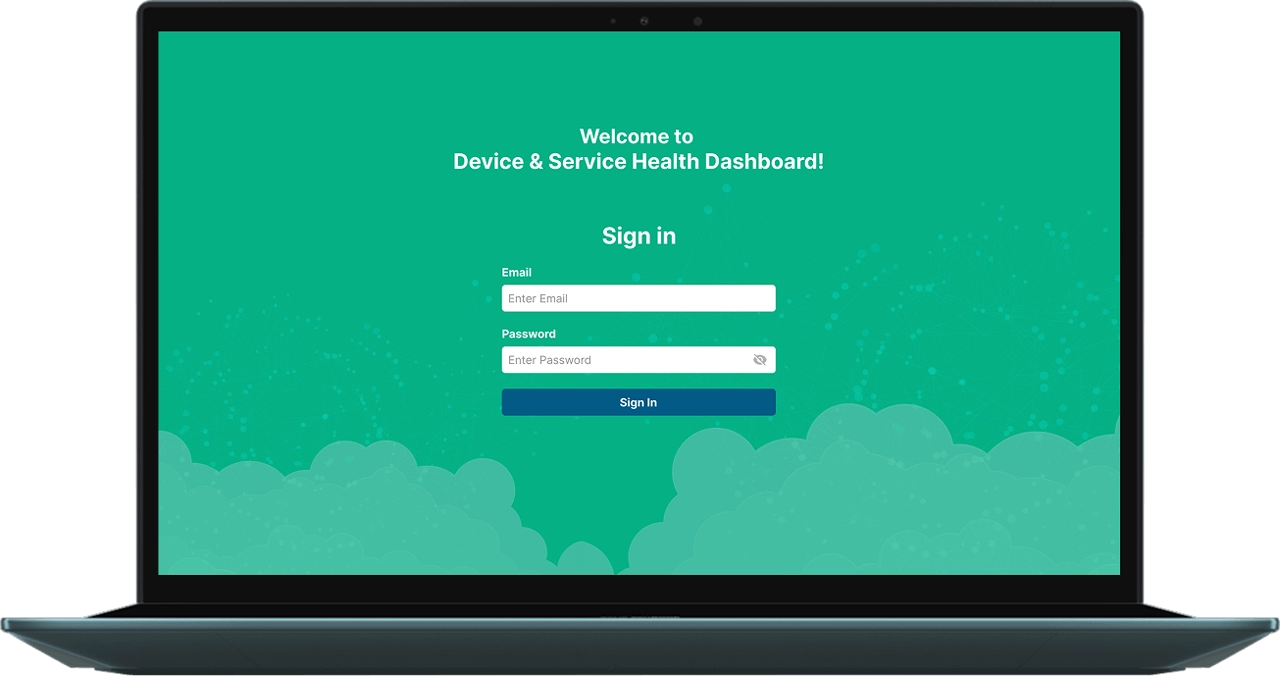Click the exclamation mark ending the dashboard title
This screenshot has width=1280, height=676.
[820, 162]
